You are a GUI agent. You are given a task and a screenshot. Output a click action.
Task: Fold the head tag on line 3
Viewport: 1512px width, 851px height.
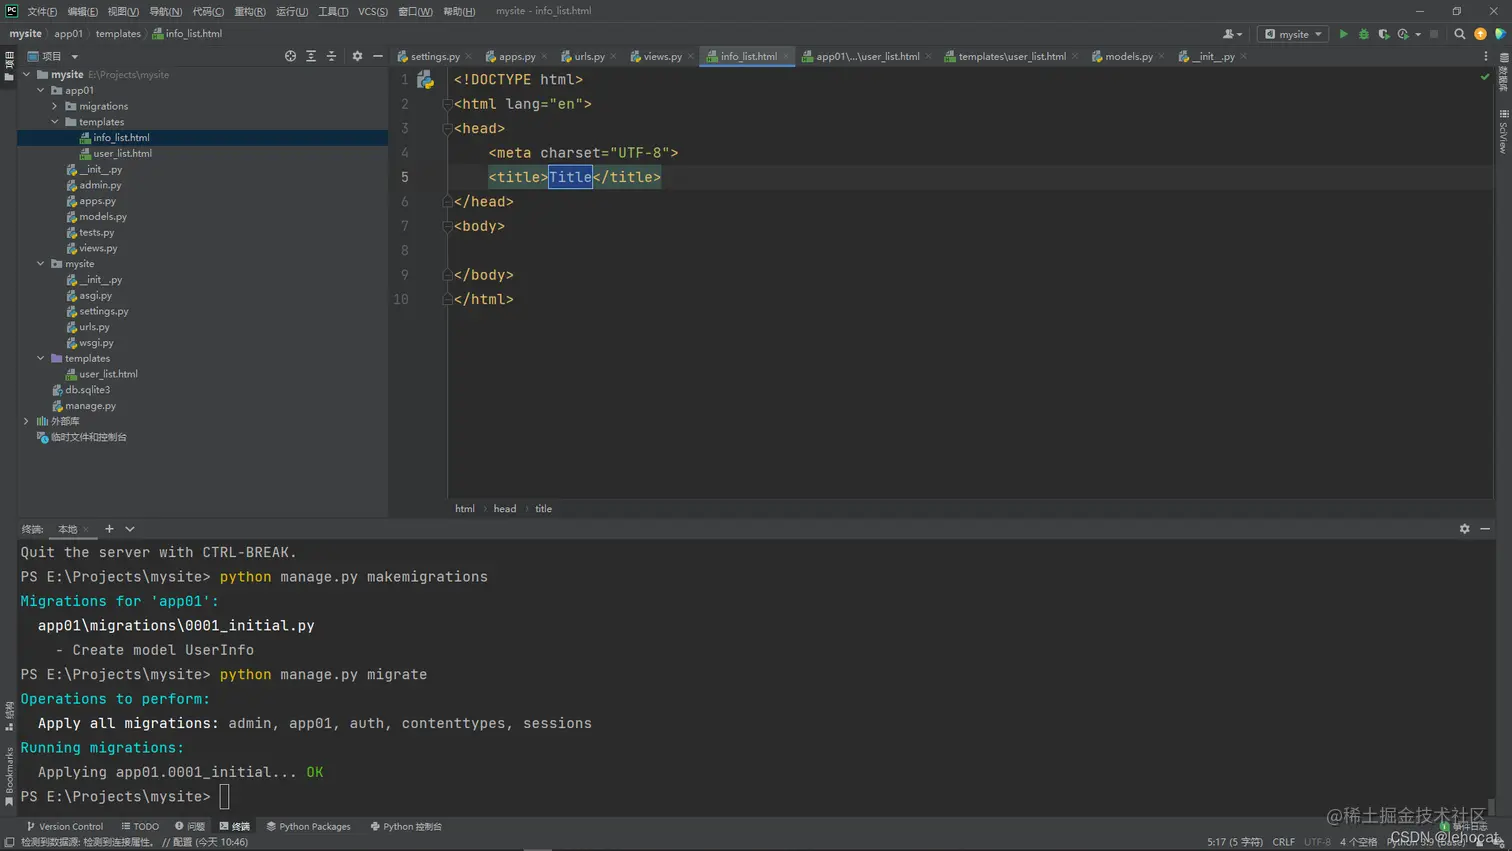pyautogui.click(x=447, y=129)
